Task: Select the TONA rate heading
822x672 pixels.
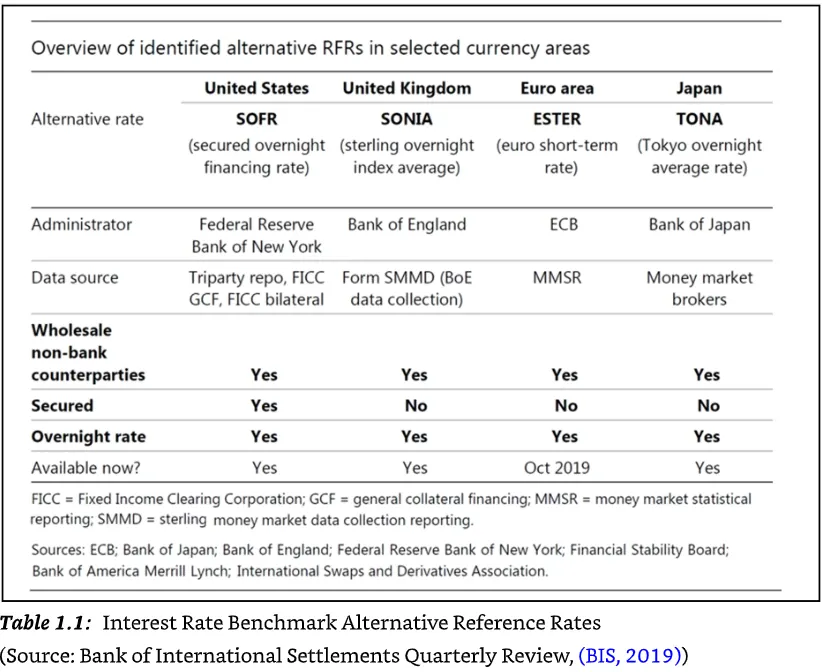Action: pyautogui.click(x=699, y=119)
